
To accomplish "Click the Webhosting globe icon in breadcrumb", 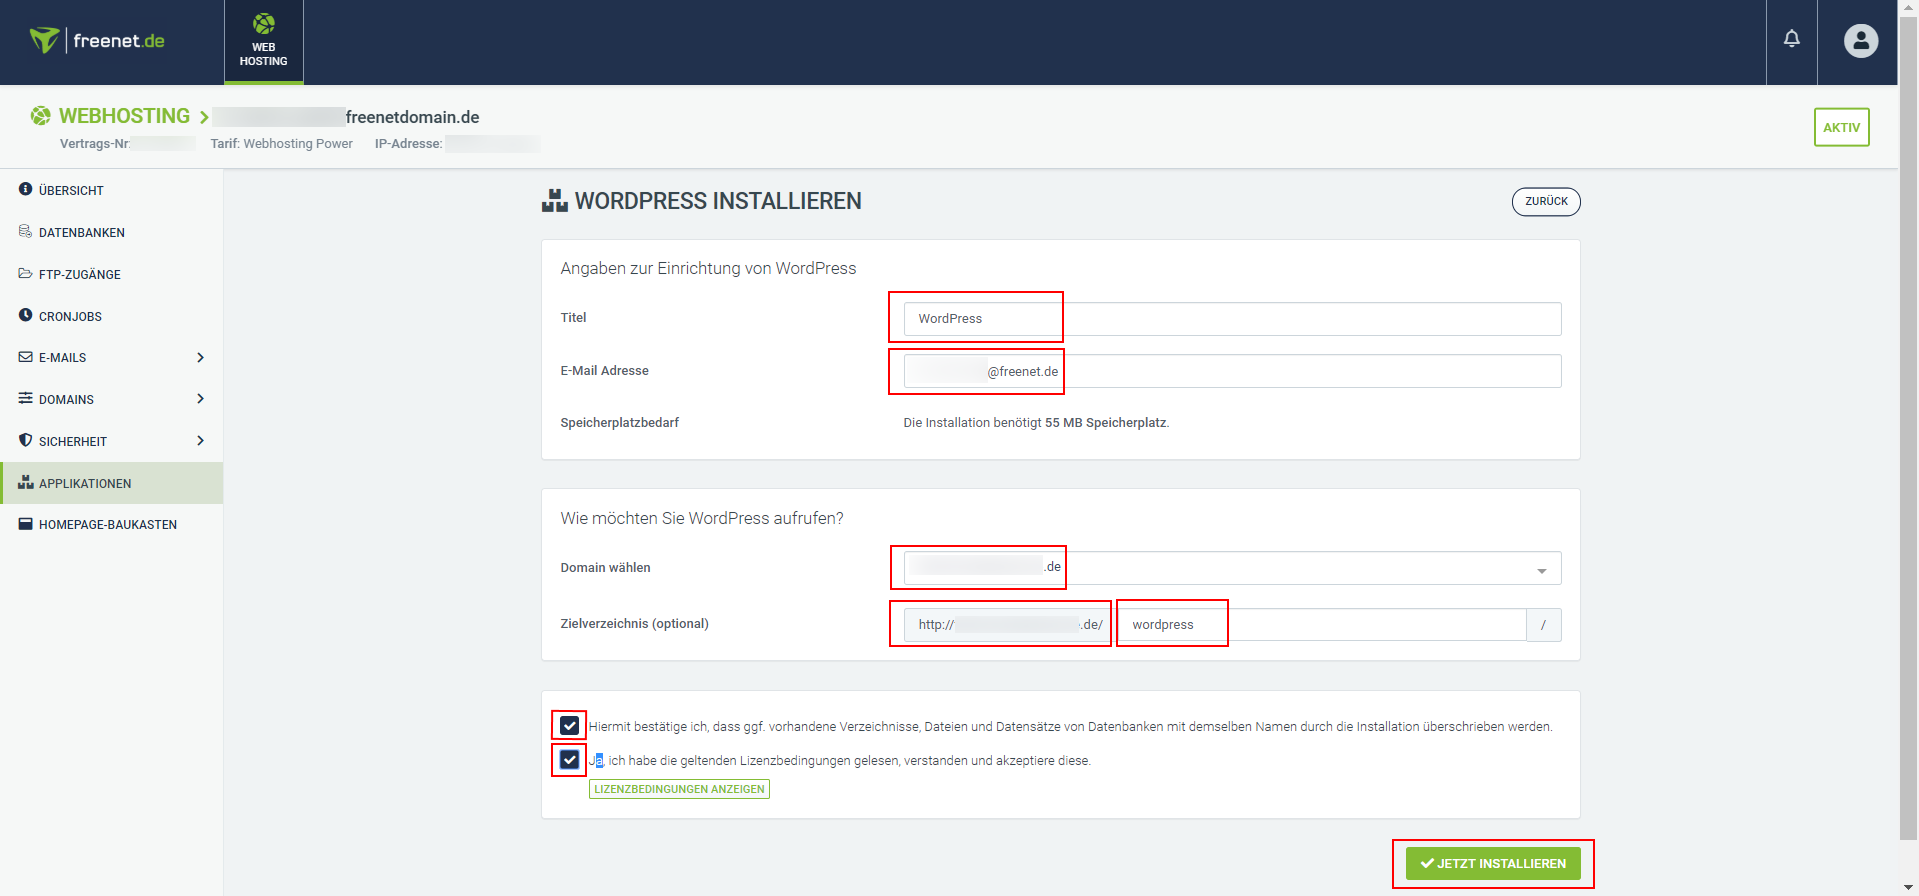I will click(x=40, y=116).
